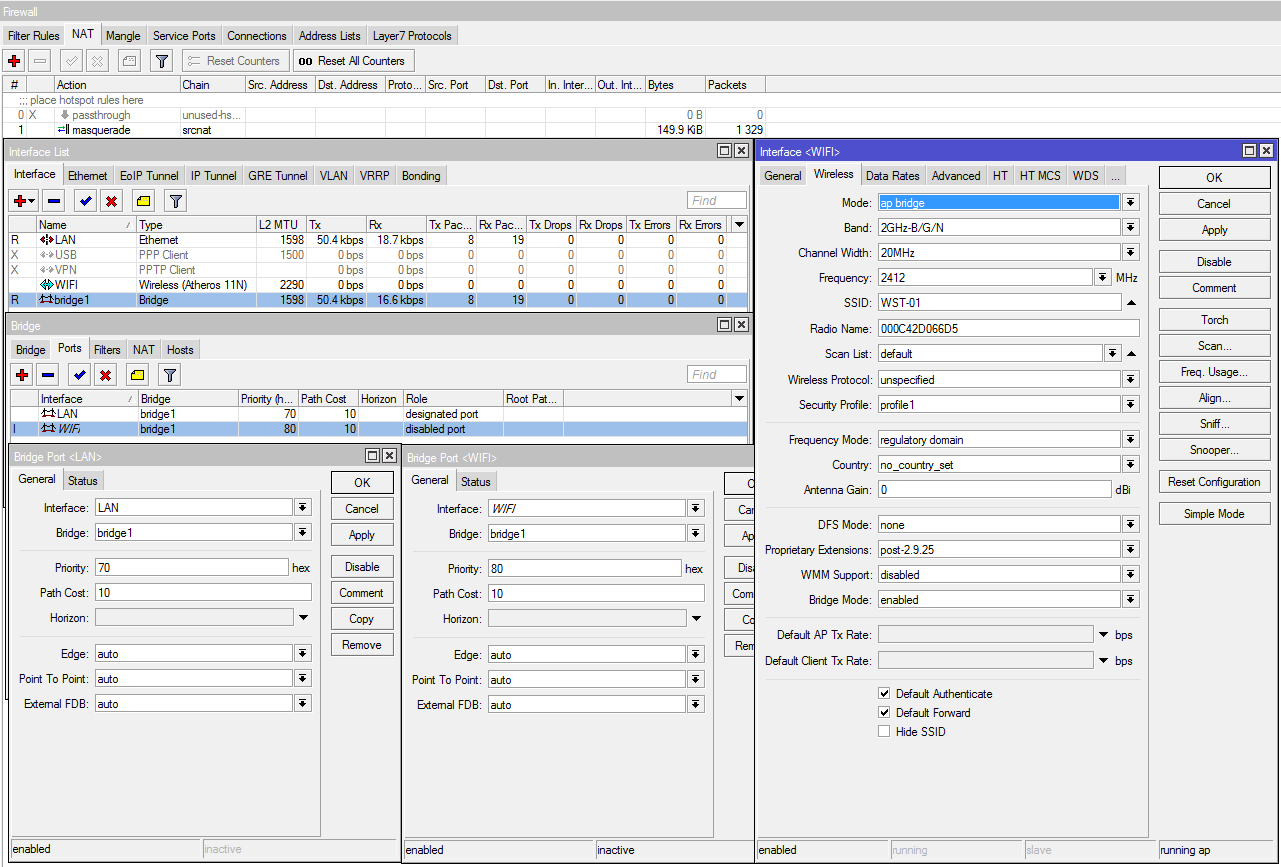Select WIFI wireless interface icon in Interface List
1281x867 pixels.
click(46, 285)
